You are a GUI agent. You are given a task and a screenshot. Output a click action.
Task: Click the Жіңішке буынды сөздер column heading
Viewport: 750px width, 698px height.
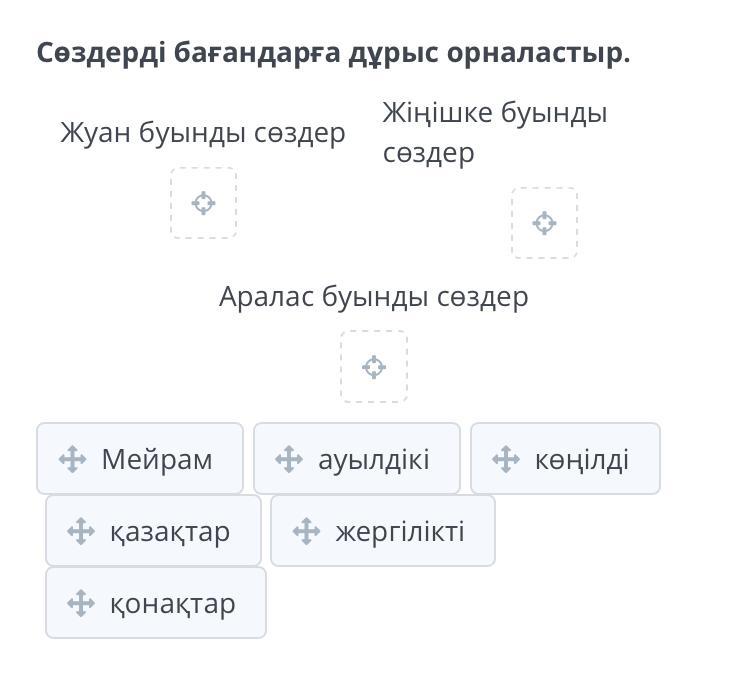coord(494,132)
